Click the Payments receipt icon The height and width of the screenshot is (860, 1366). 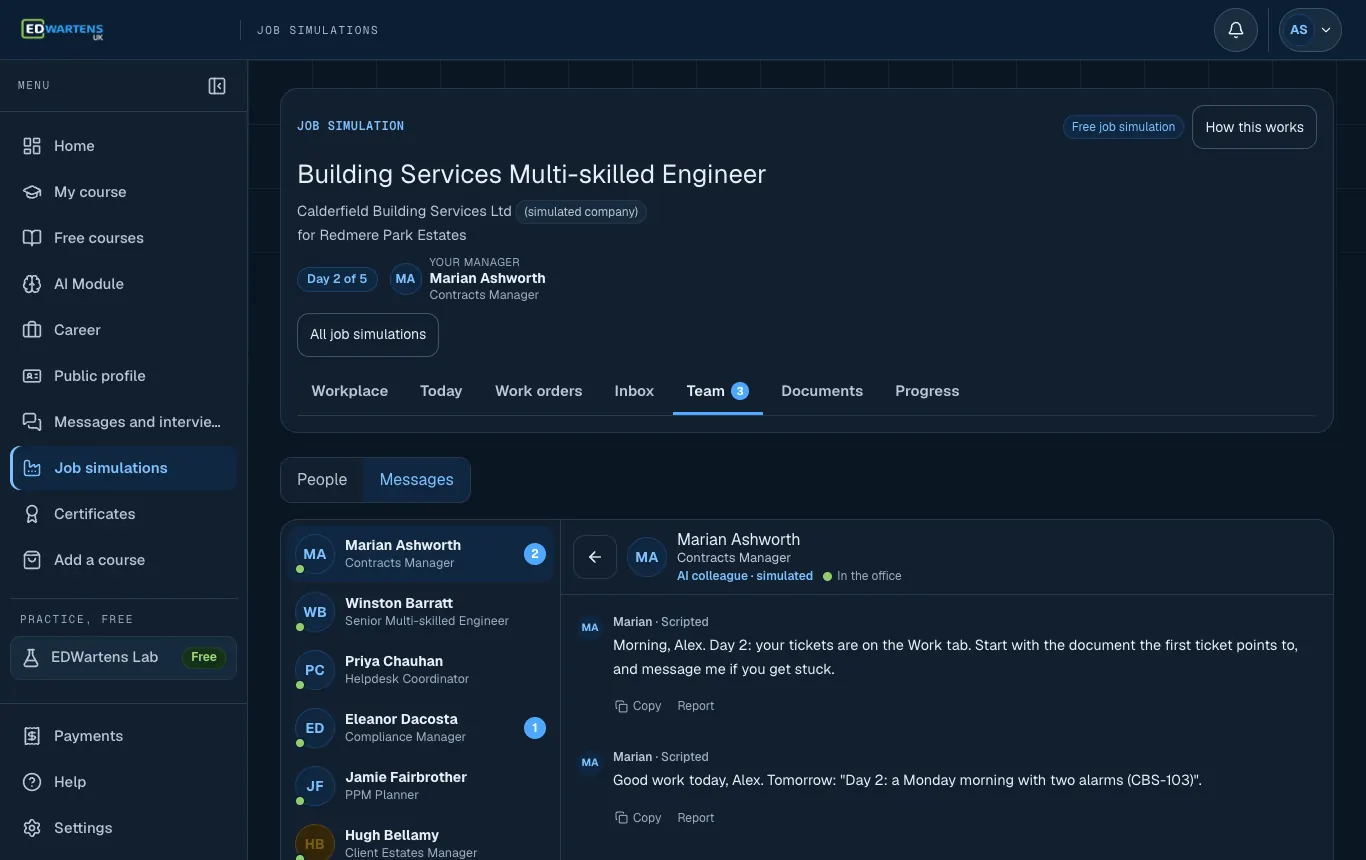pos(32,736)
